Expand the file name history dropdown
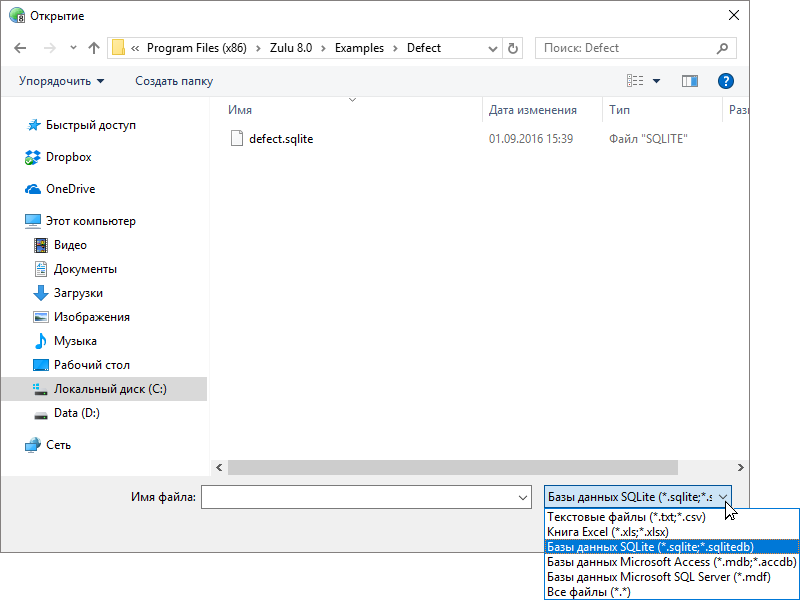800x600 pixels. click(523, 497)
